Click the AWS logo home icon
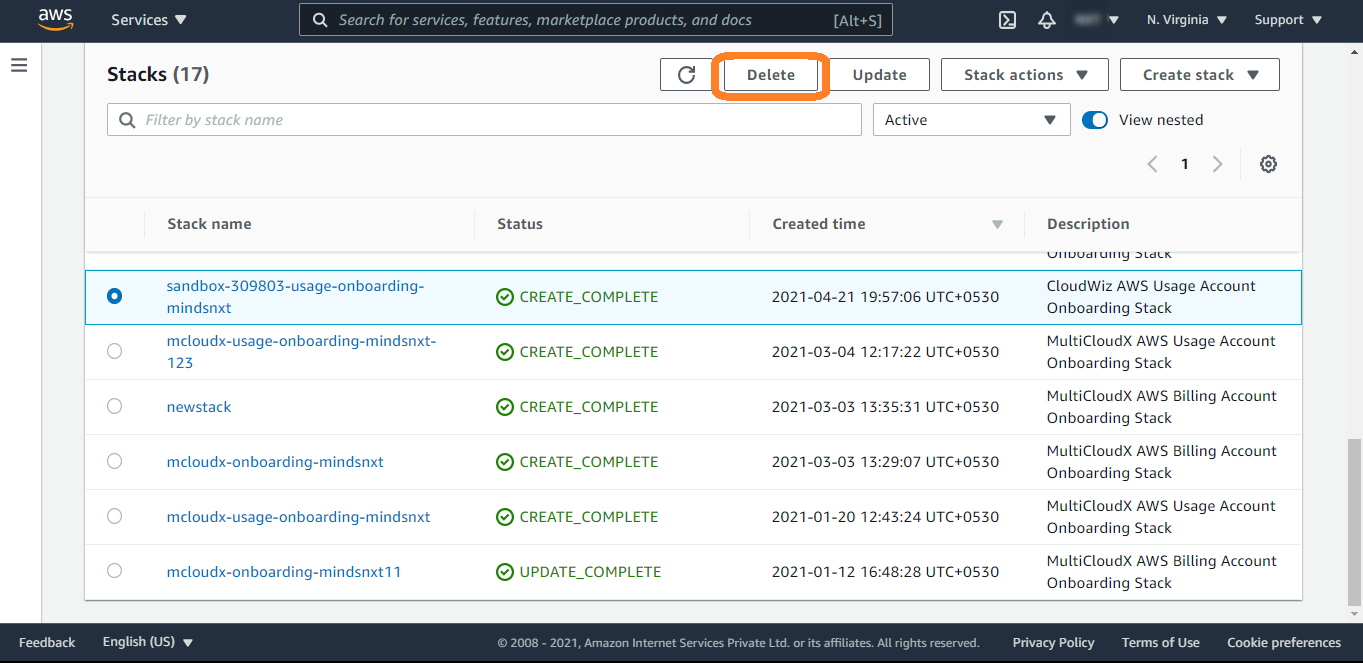The height and width of the screenshot is (663, 1363). [x=58, y=19]
